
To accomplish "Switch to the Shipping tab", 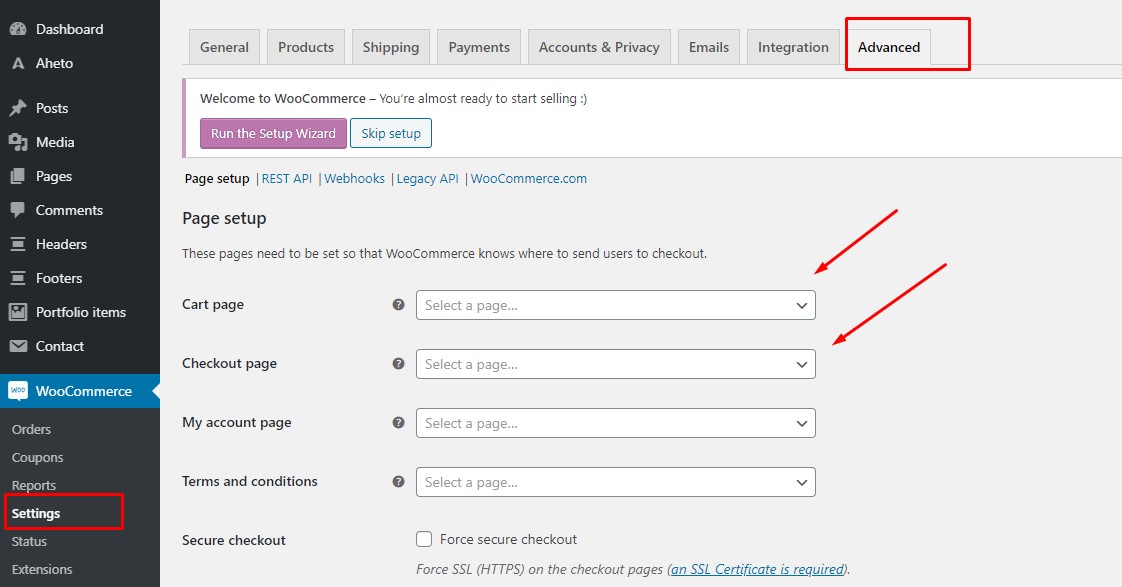I will [391, 47].
